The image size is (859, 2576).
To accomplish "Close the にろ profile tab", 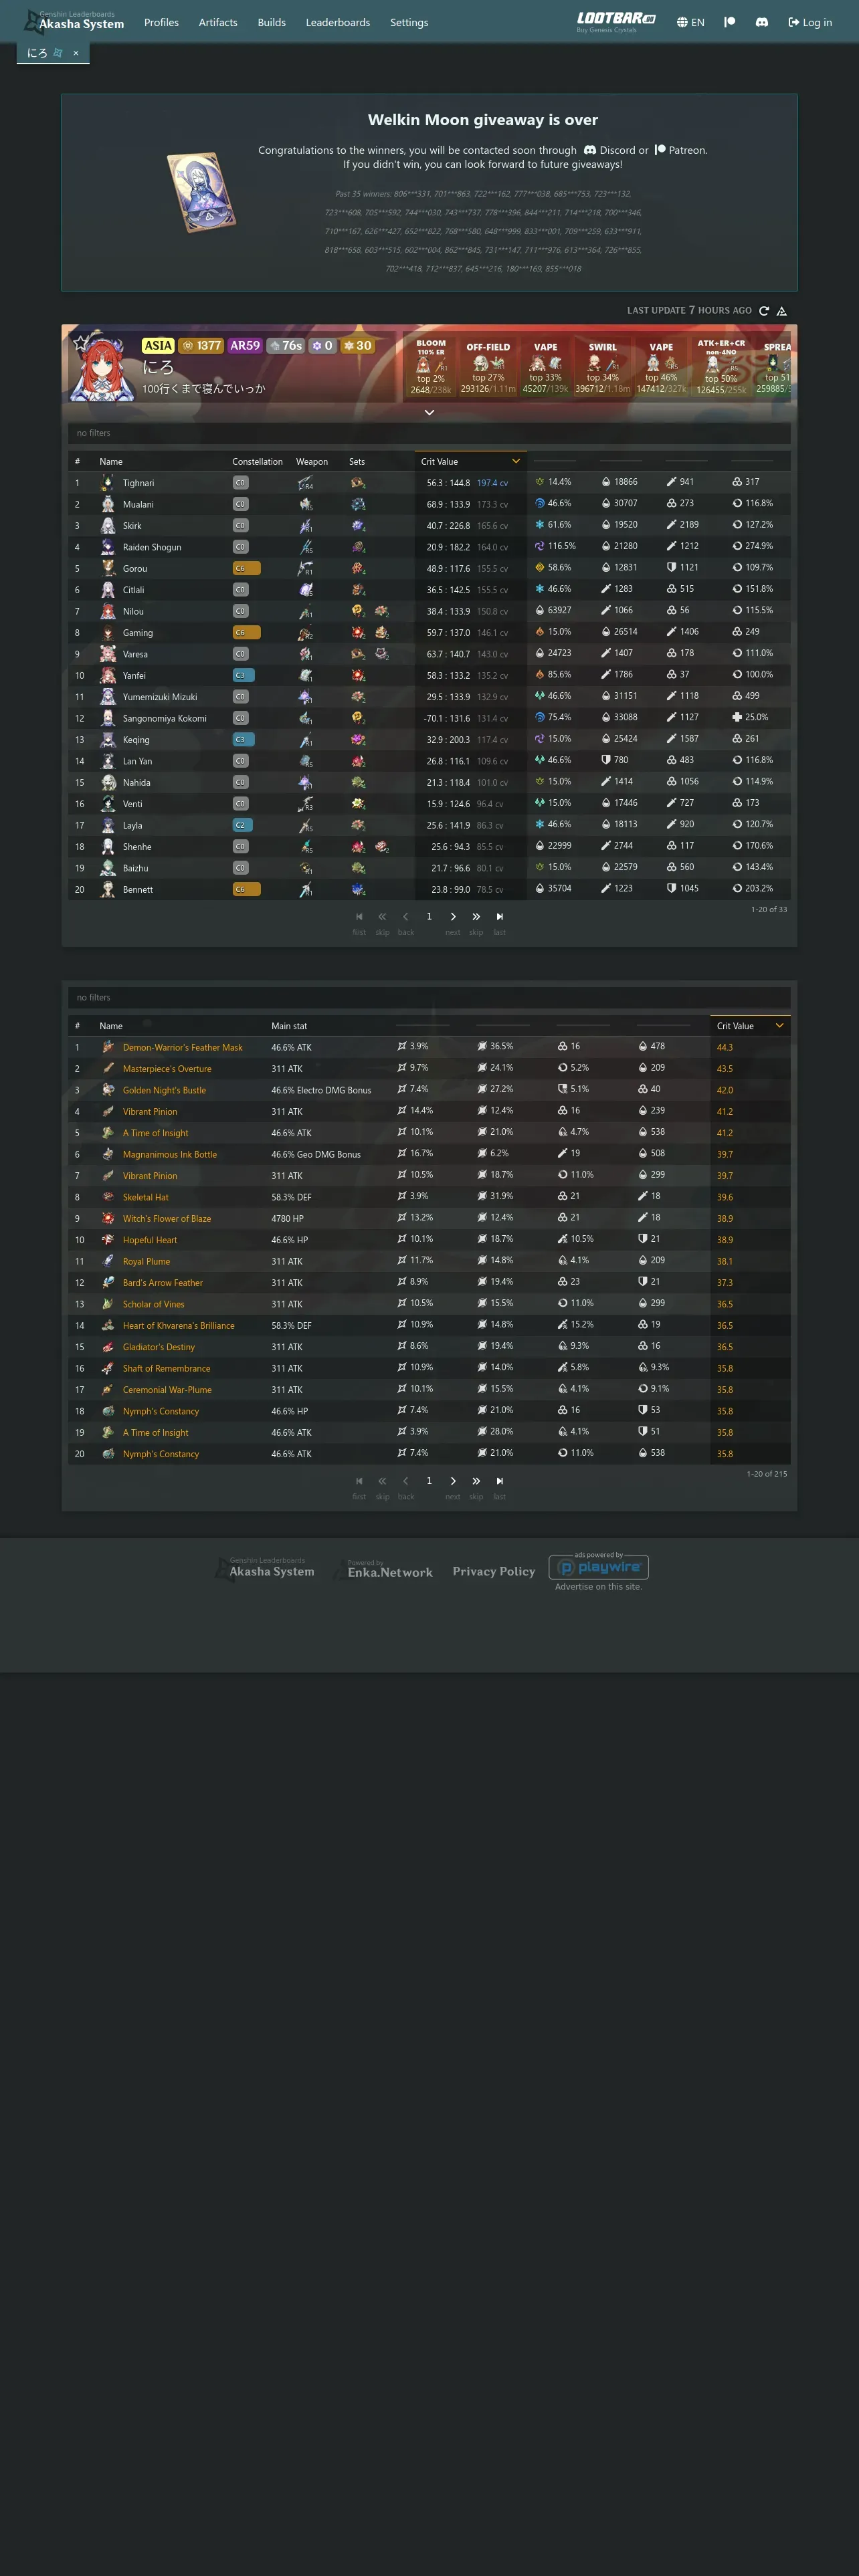I will (x=76, y=53).
